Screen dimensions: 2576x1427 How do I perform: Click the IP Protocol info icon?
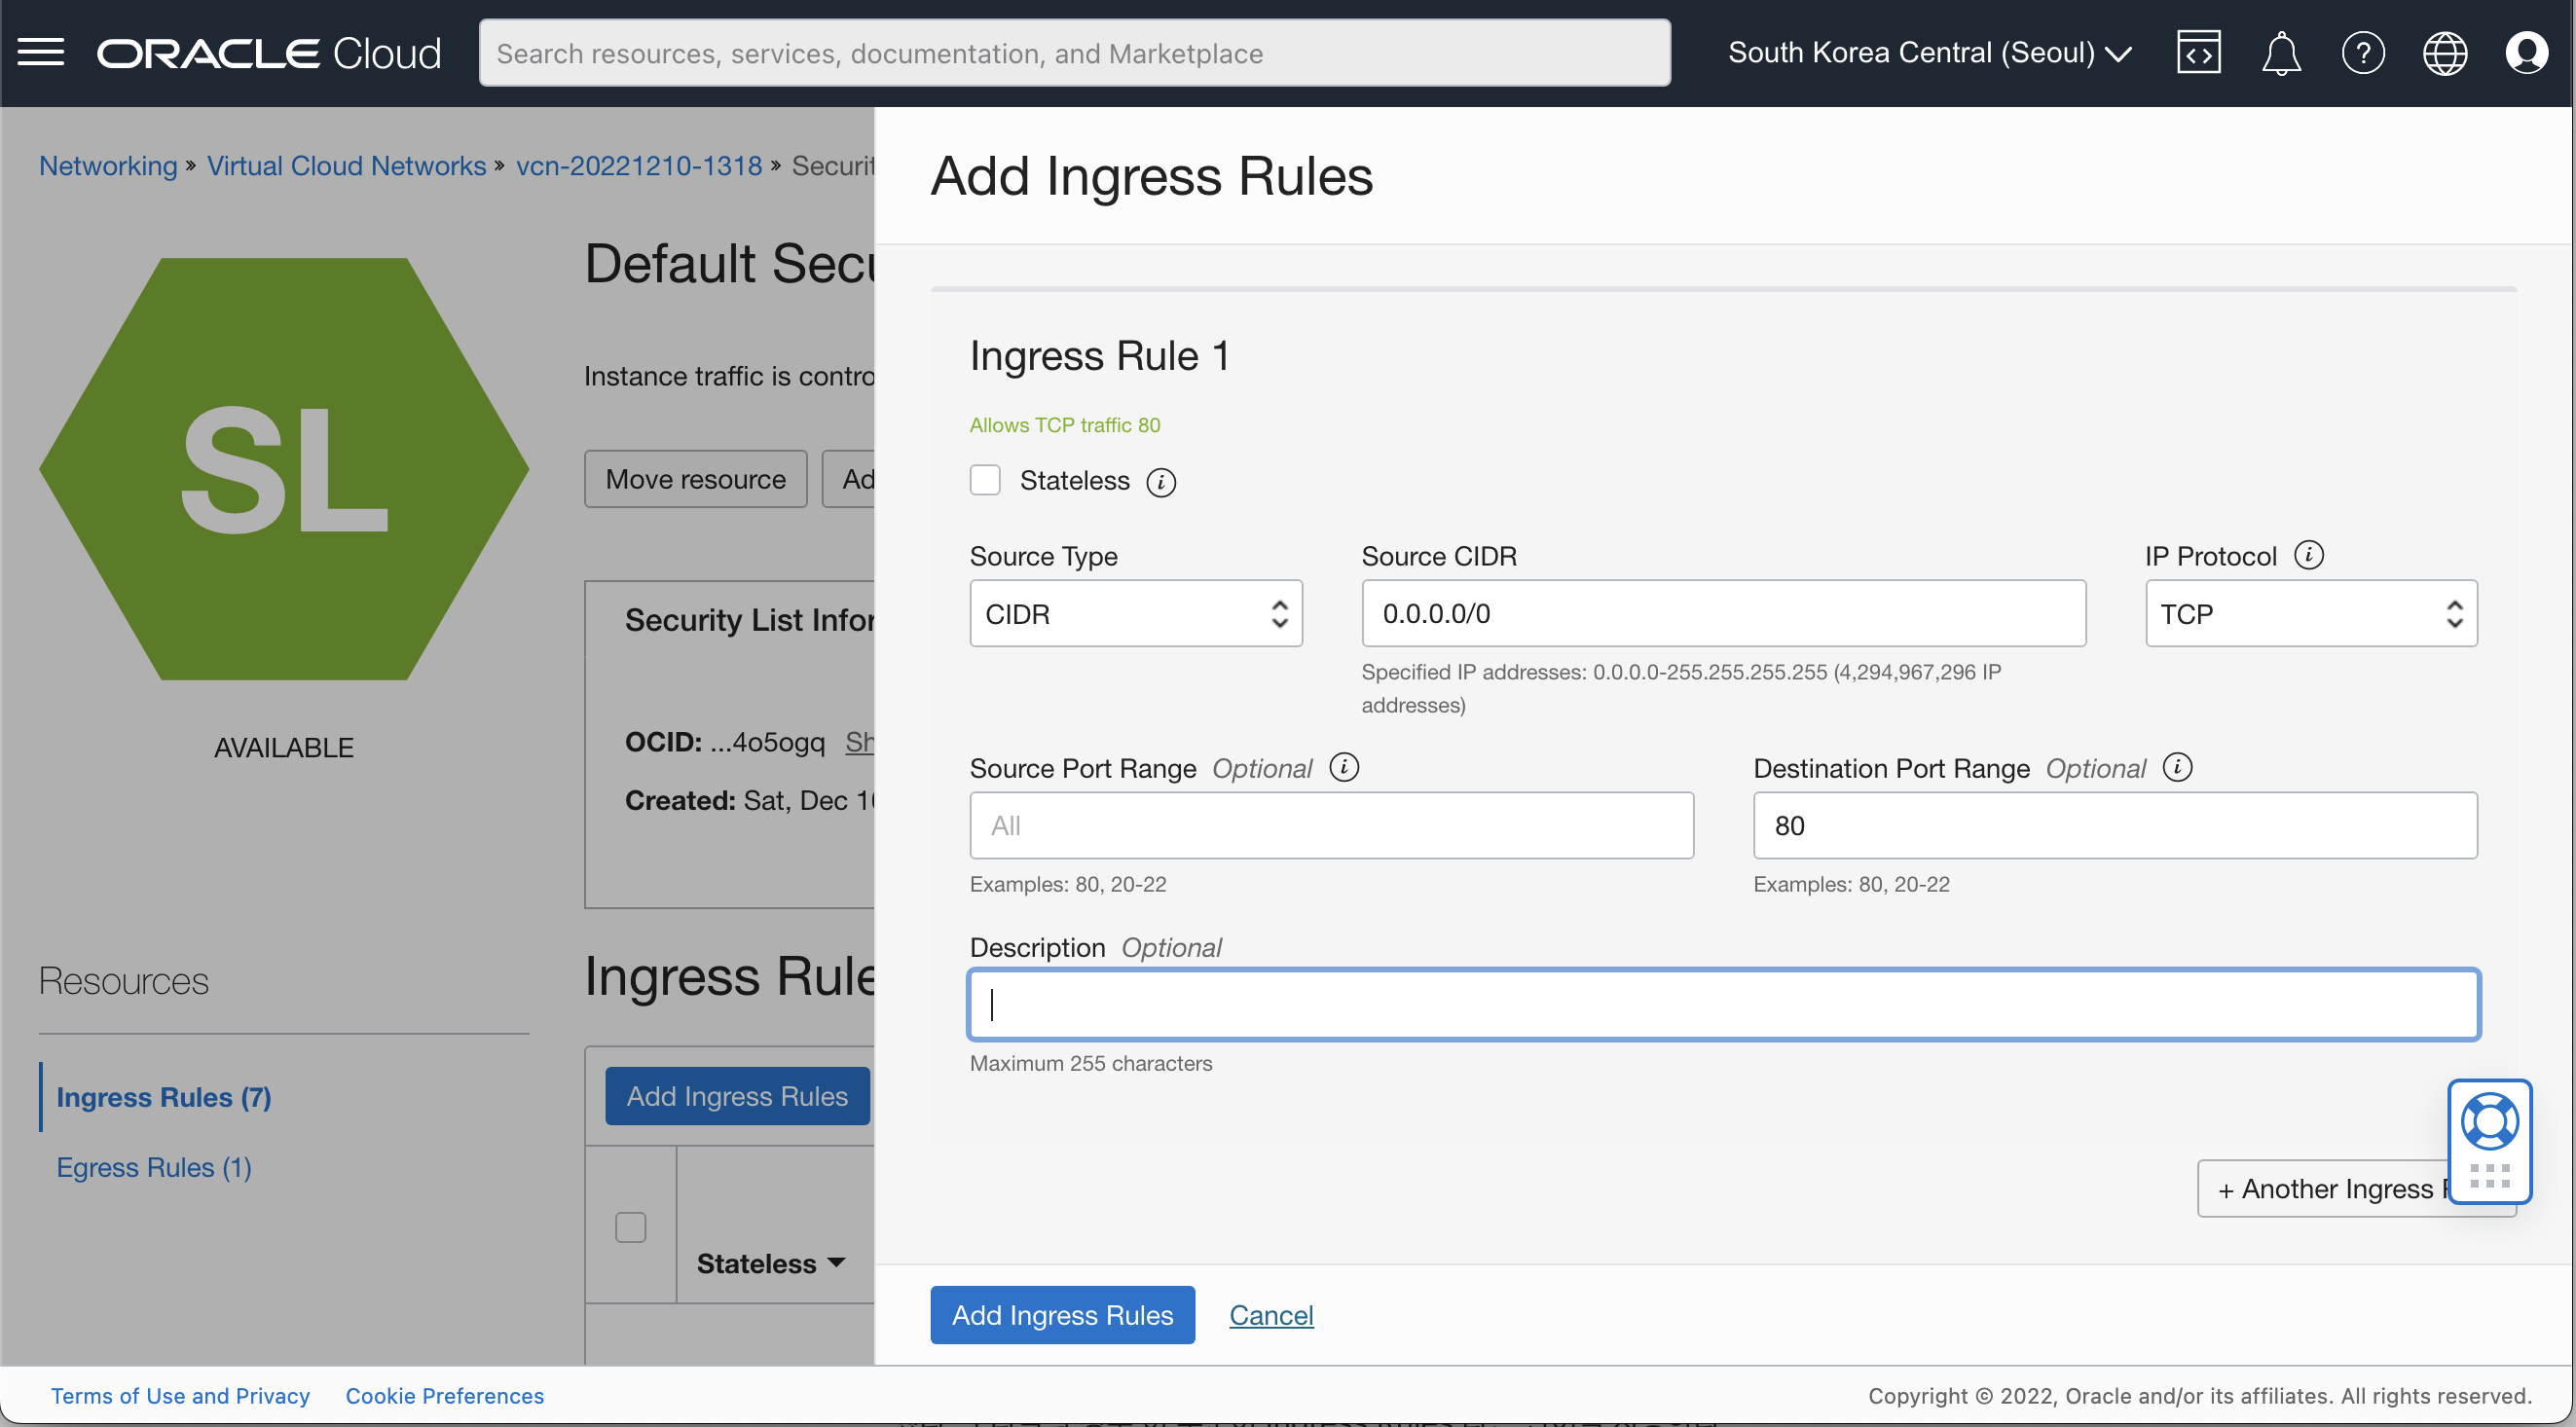2309,555
